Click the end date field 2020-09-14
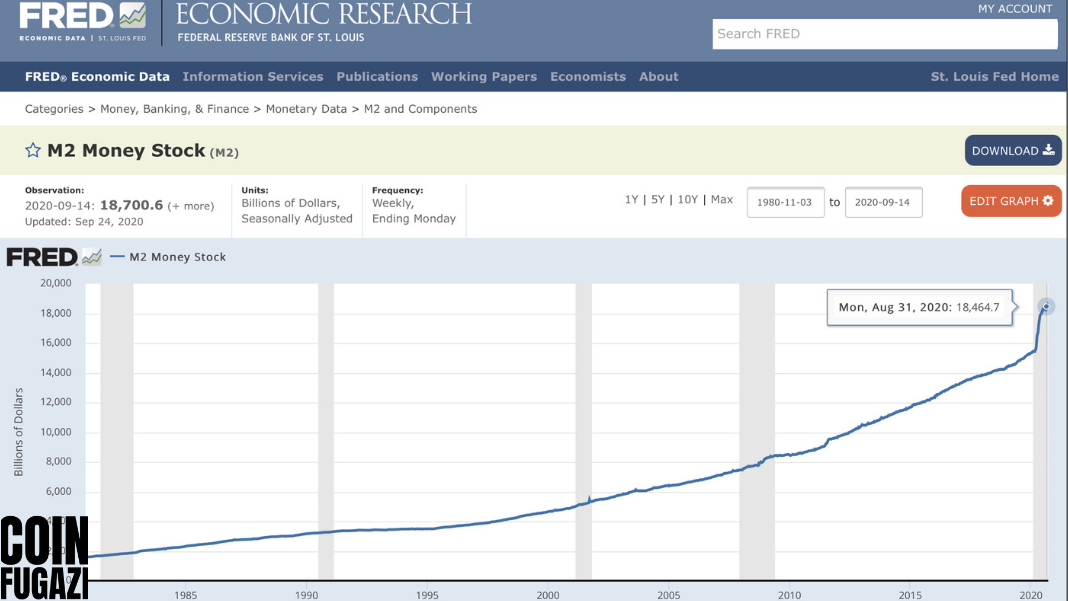Viewport: 1068px width, 601px height. pyautogui.click(x=883, y=202)
